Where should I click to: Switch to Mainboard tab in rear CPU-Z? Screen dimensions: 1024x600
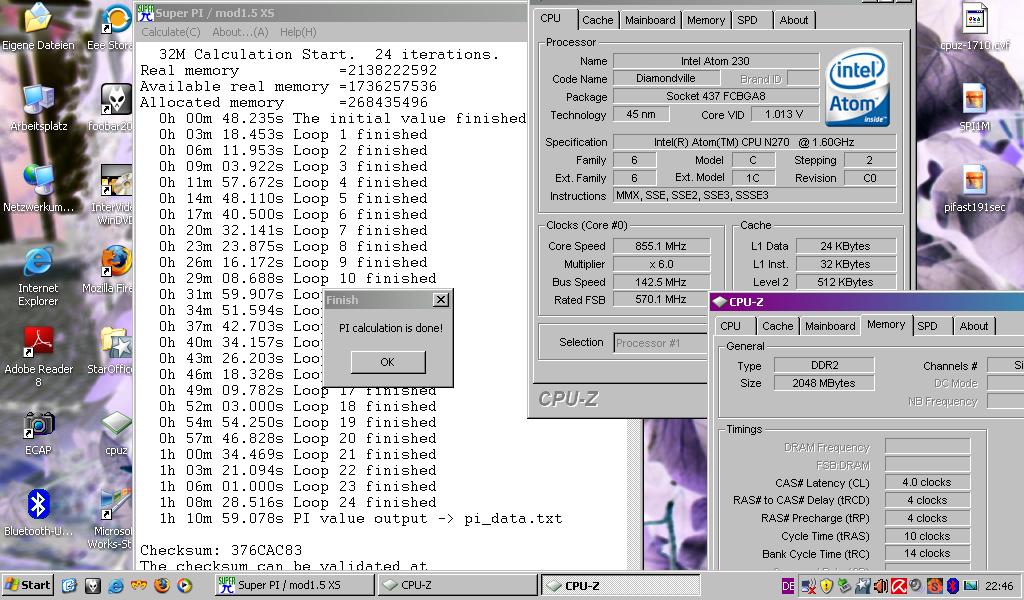coord(650,20)
